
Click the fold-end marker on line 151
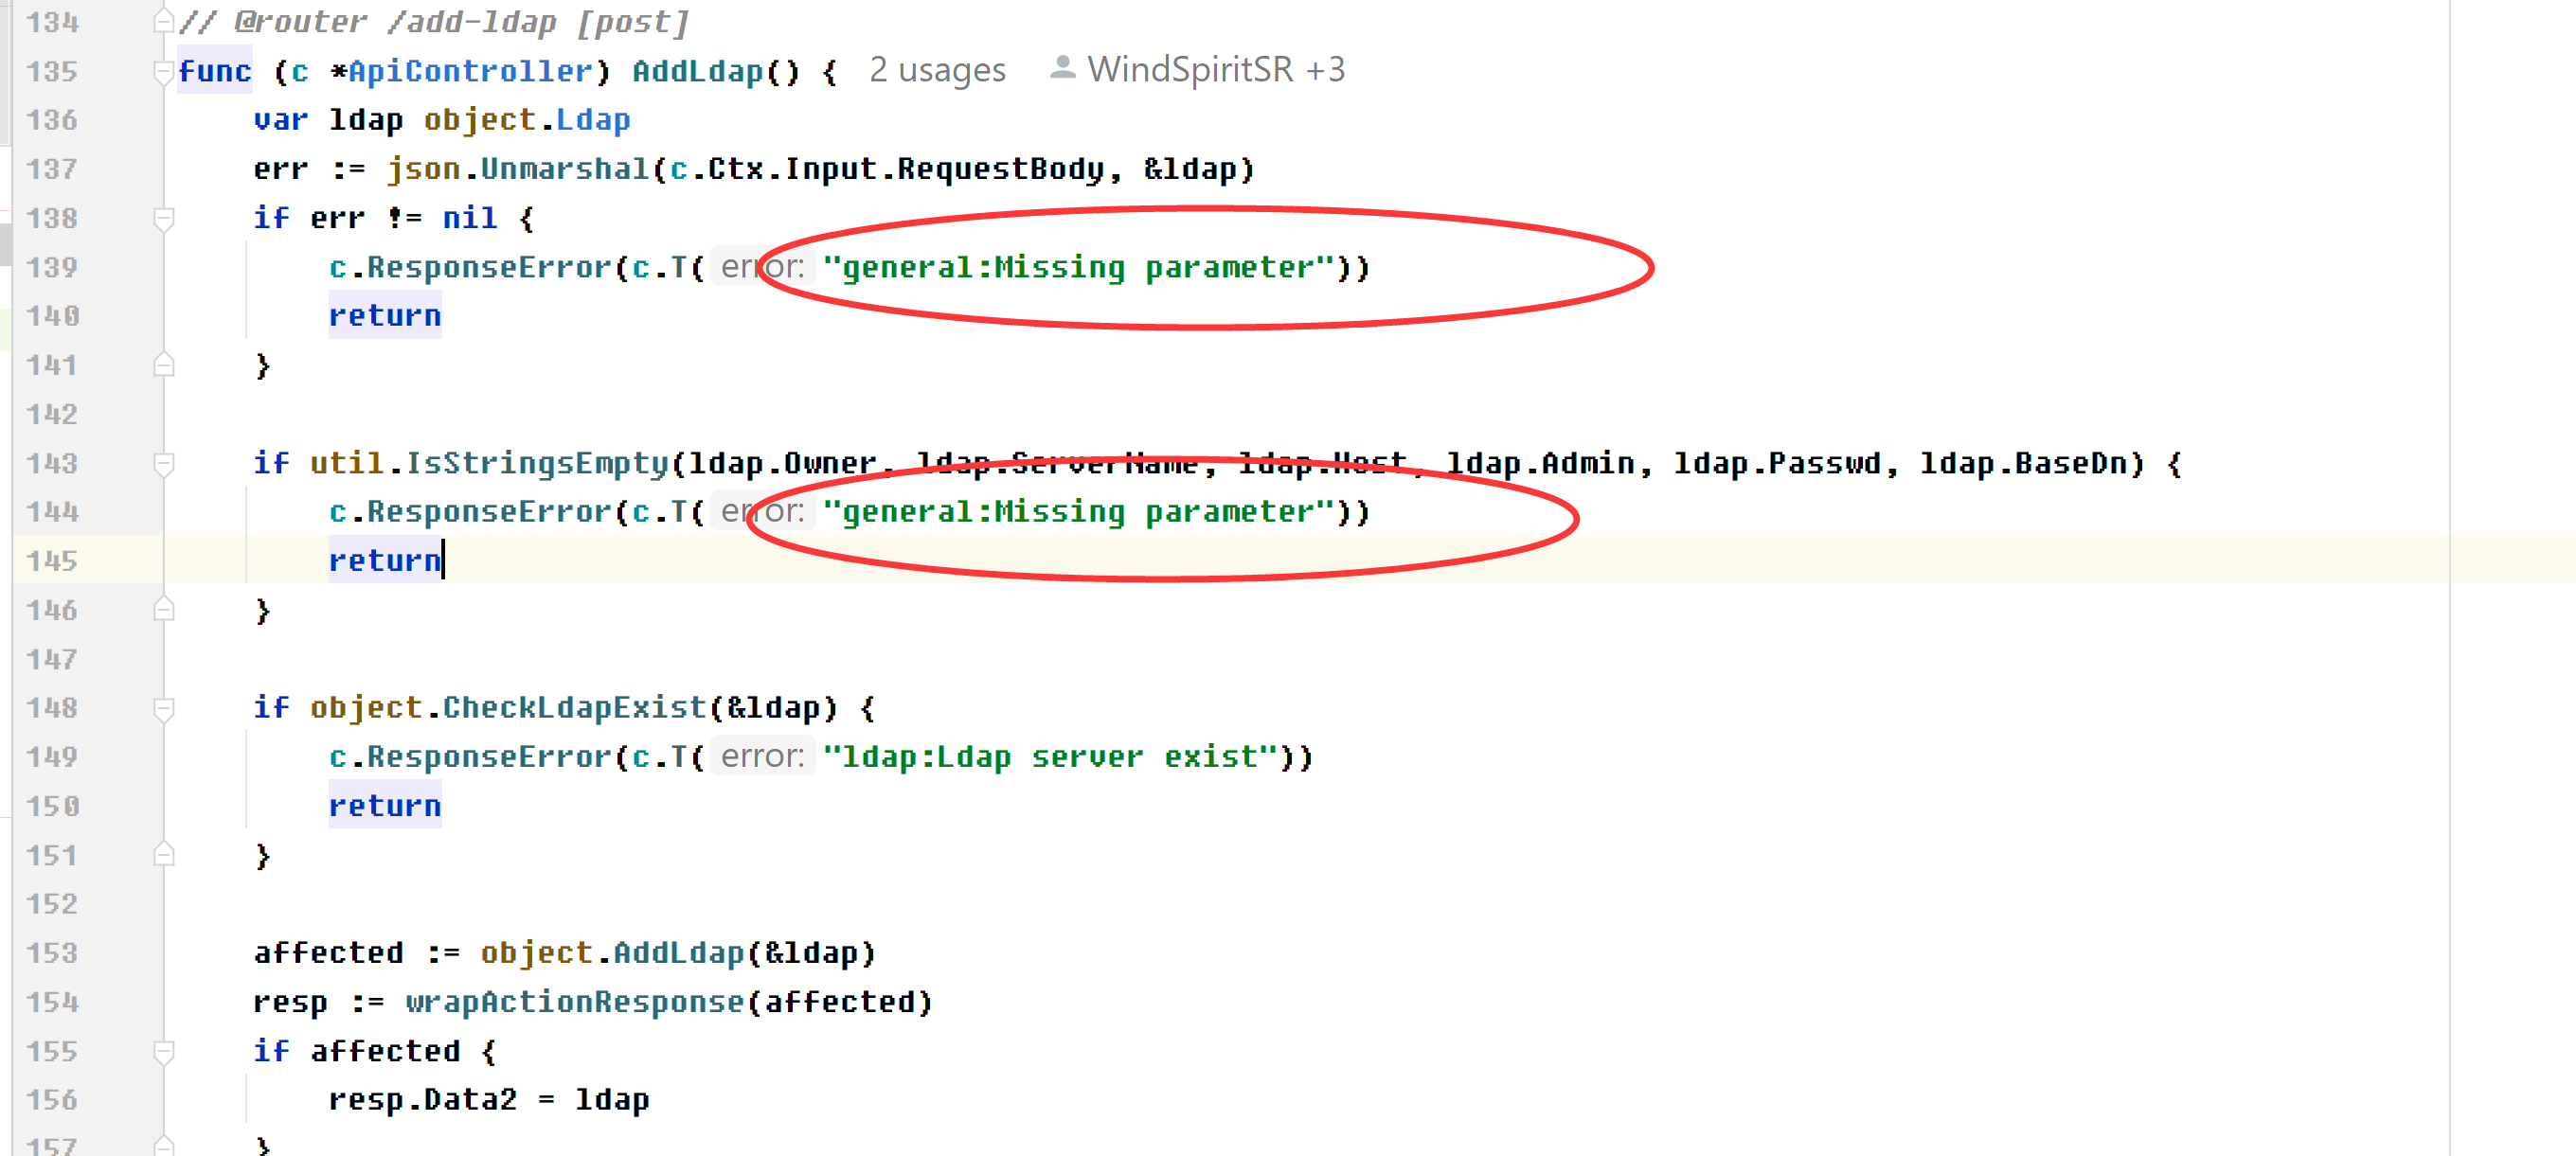tap(164, 855)
